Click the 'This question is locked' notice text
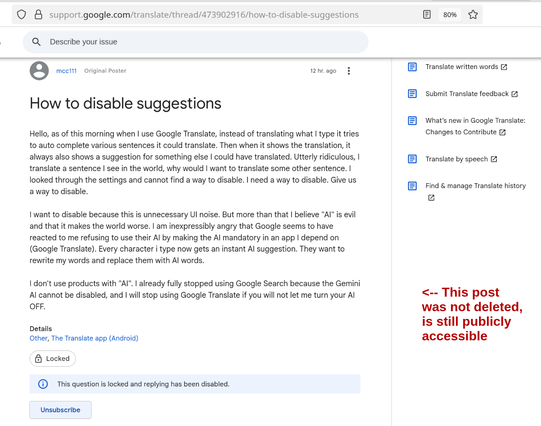The image size is (541, 426). (143, 384)
